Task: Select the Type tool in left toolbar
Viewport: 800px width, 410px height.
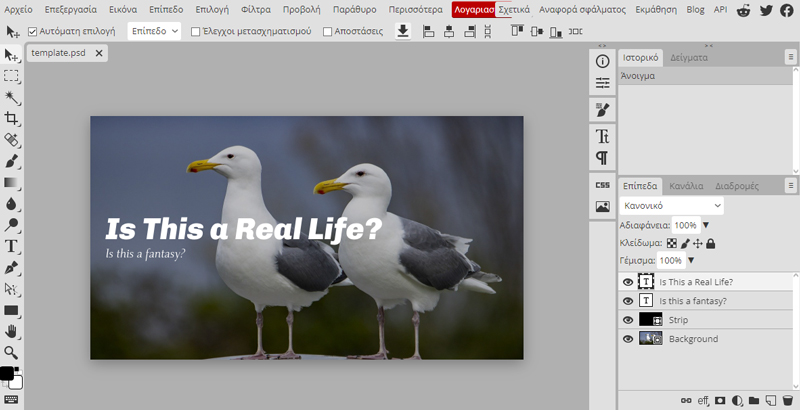Action: point(11,246)
